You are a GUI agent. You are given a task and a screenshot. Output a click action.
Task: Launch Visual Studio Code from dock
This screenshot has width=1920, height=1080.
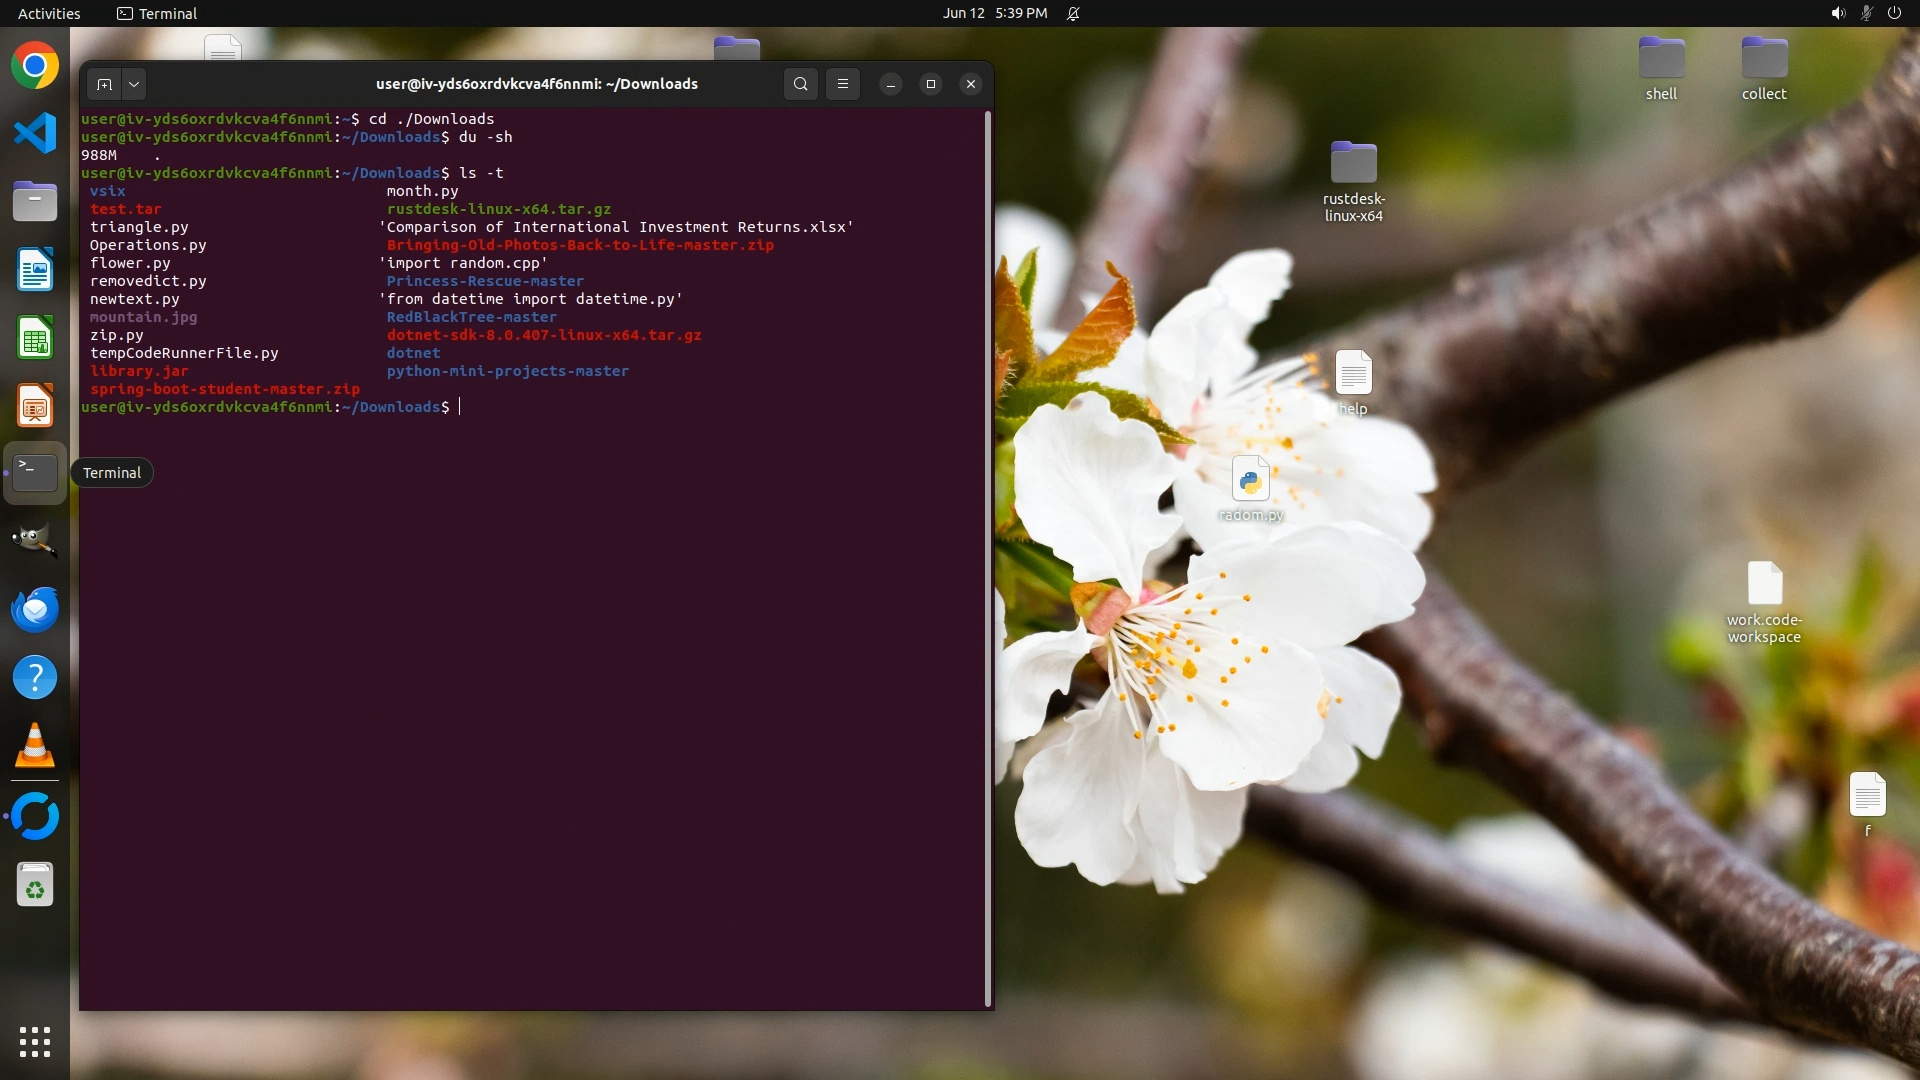[35, 133]
